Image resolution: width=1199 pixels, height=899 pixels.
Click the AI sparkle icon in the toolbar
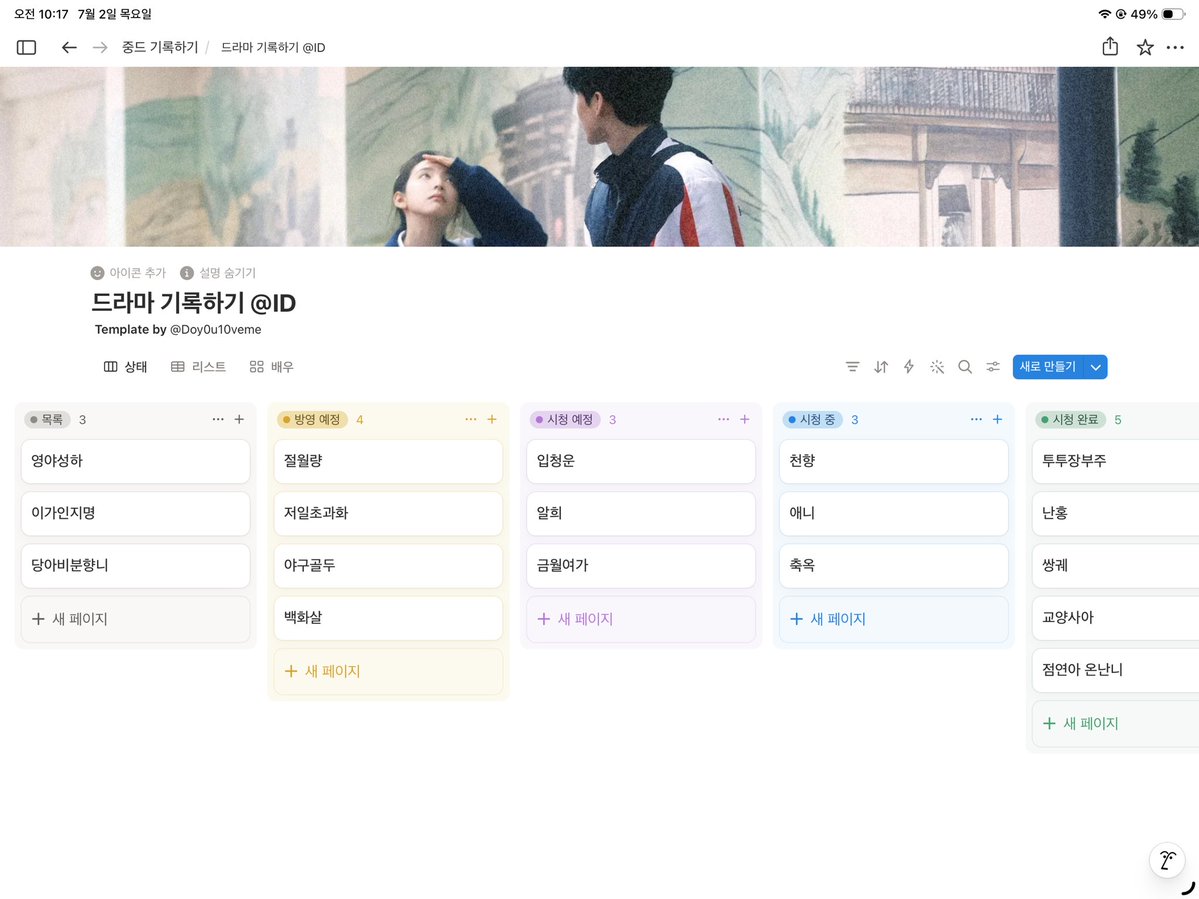coord(937,367)
